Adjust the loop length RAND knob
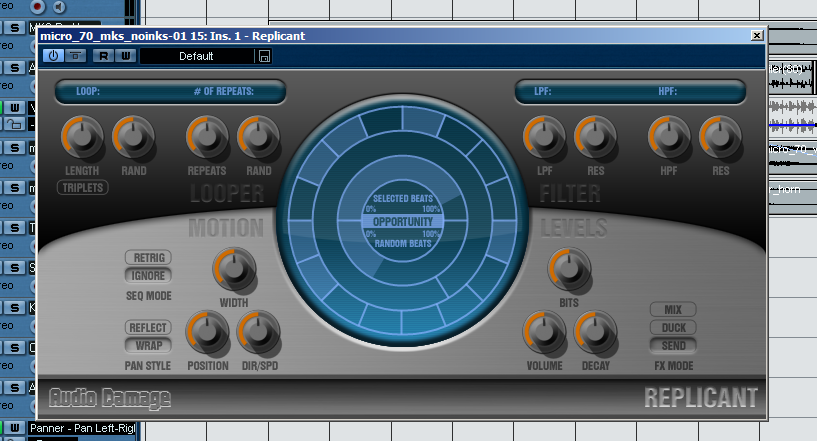 tap(133, 137)
